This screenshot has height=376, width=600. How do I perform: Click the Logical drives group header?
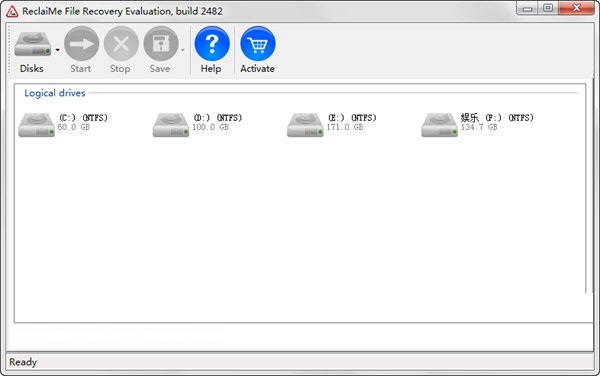click(55, 93)
